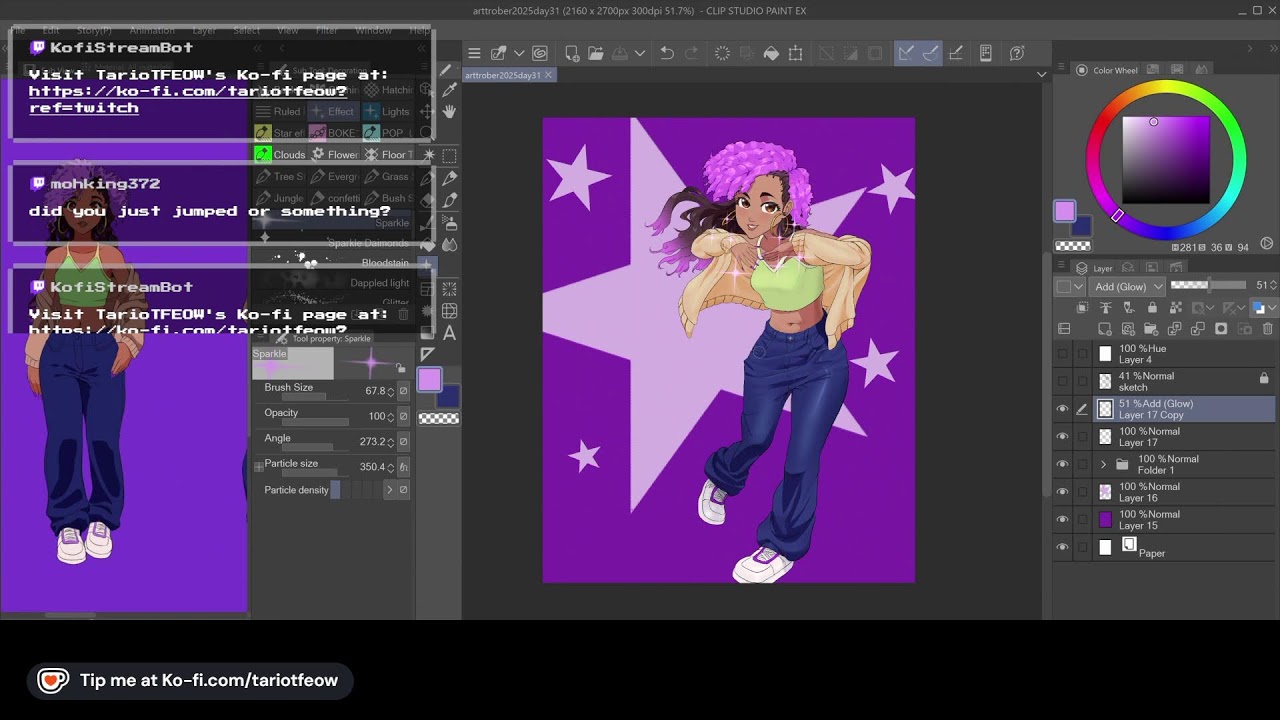Hide Layer 16
This screenshot has width=1280, height=720.
[1062, 492]
